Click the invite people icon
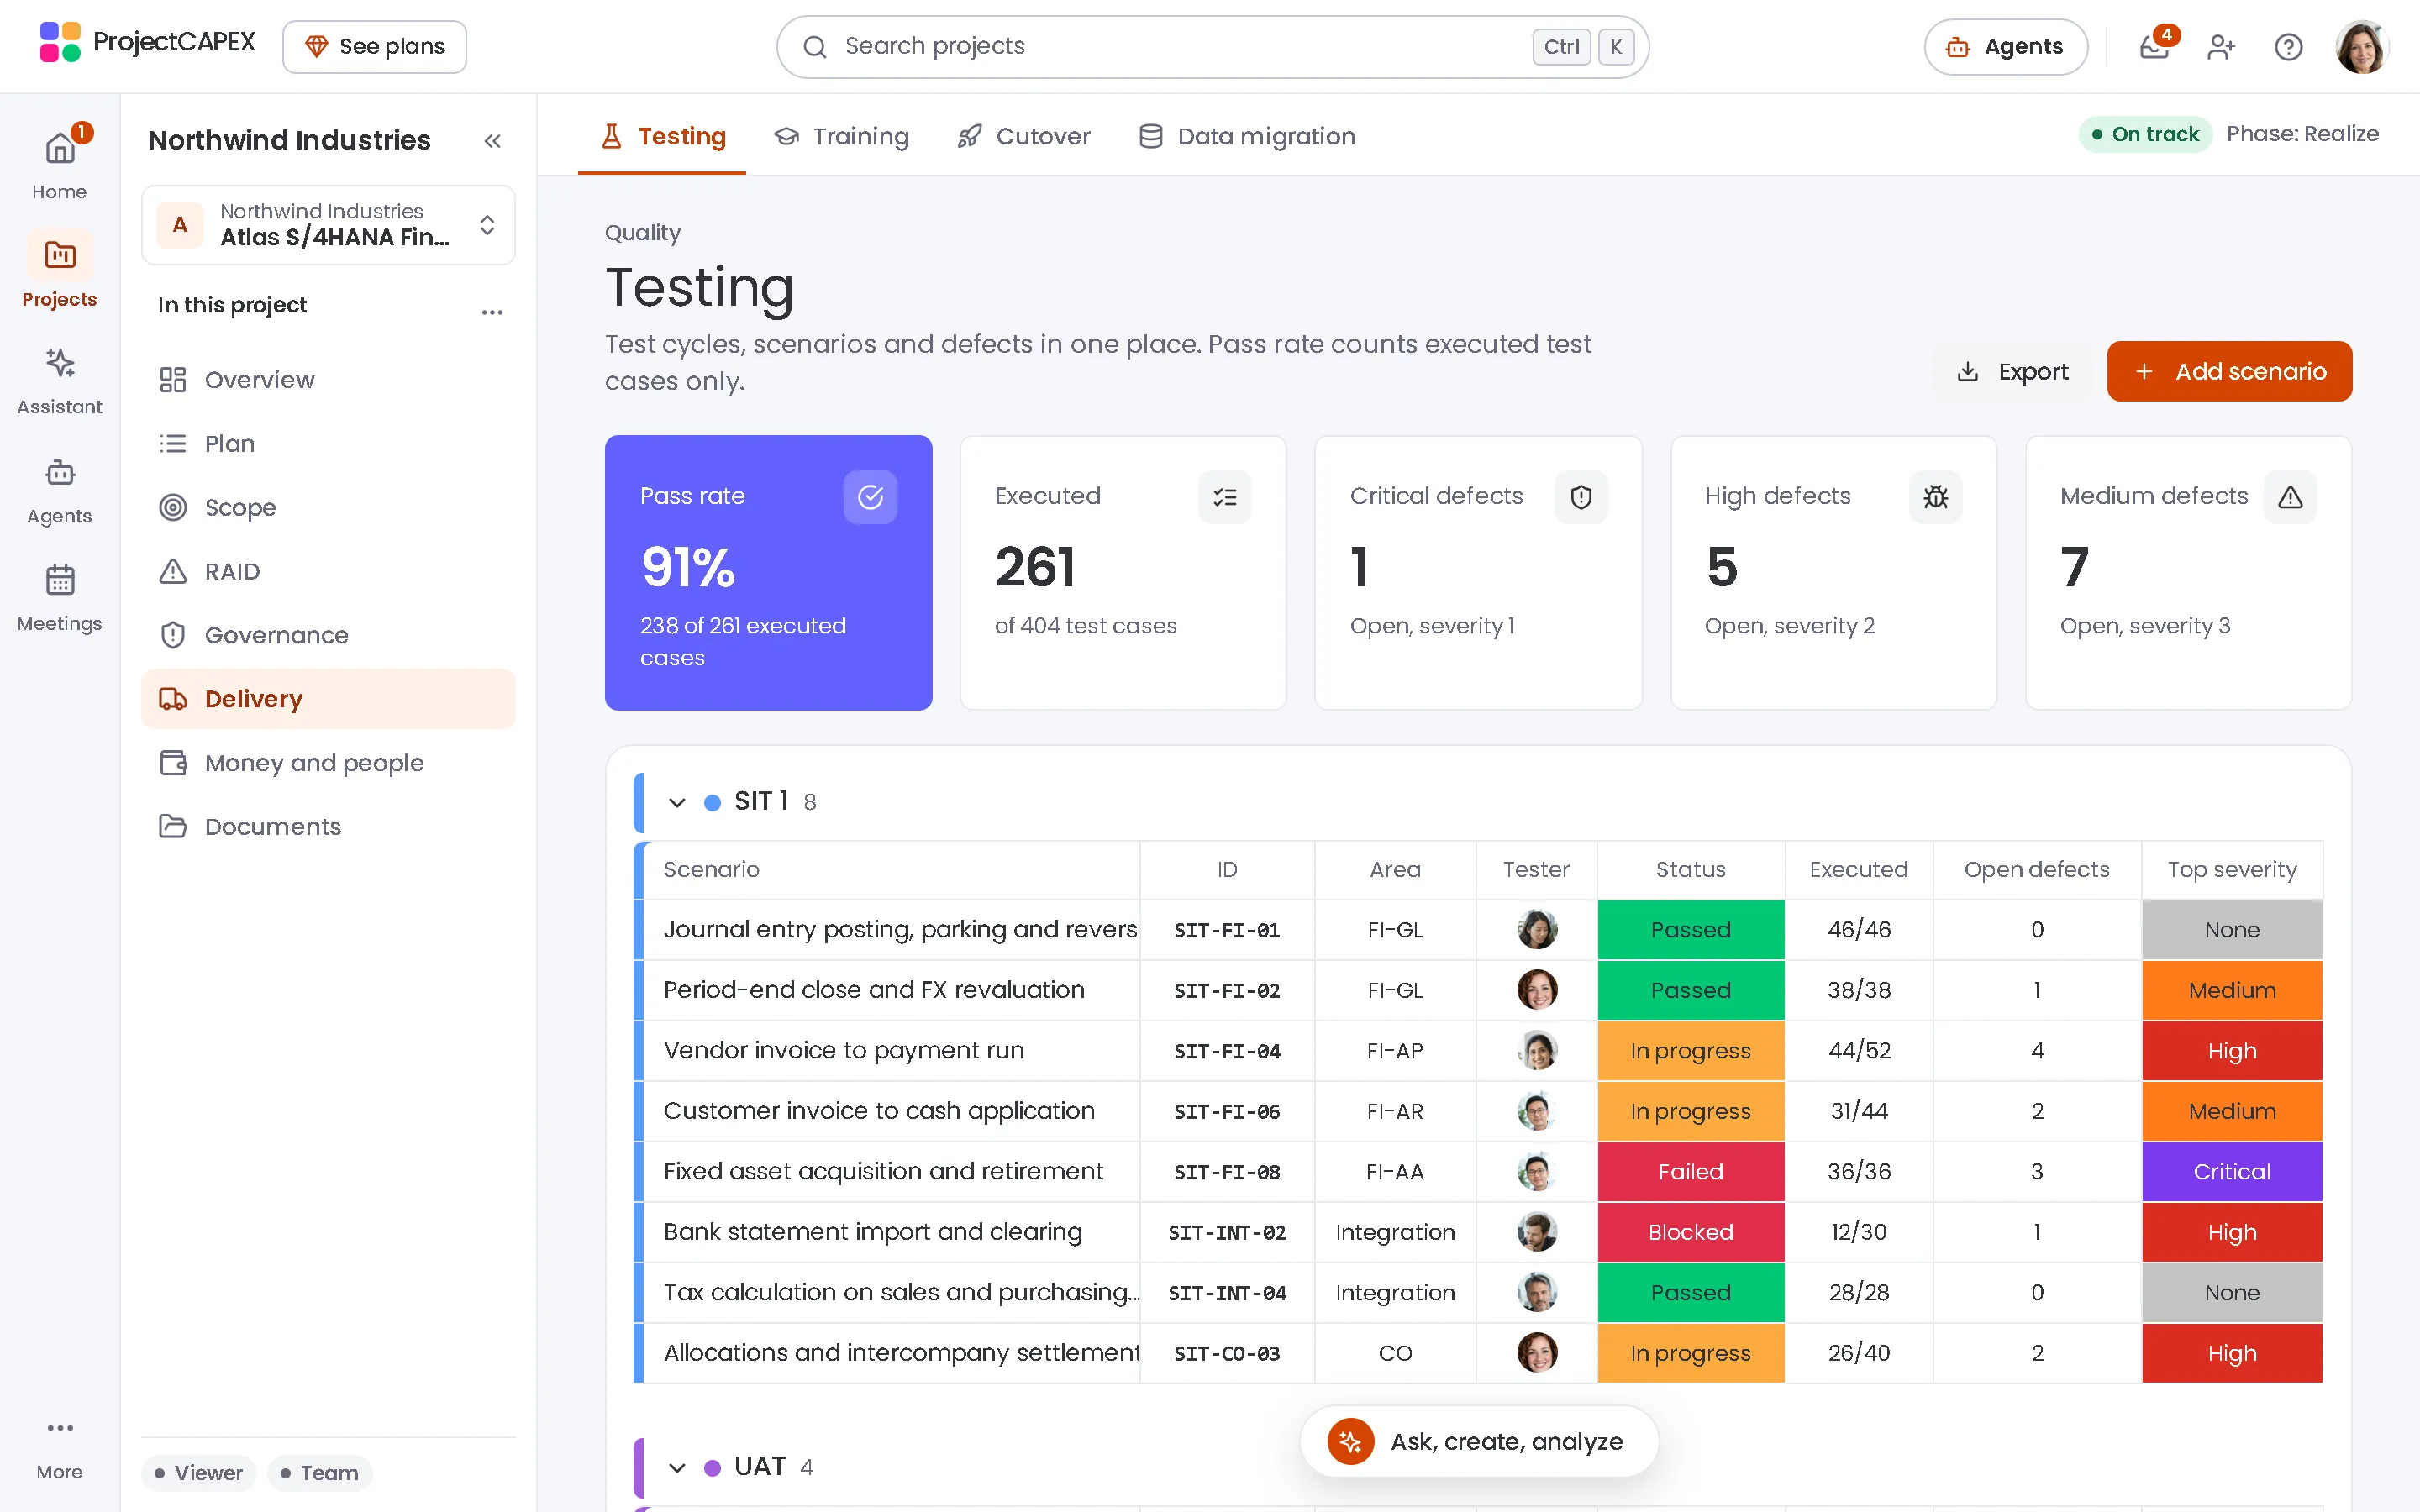 pyautogui.click(x=2221, y=46)
